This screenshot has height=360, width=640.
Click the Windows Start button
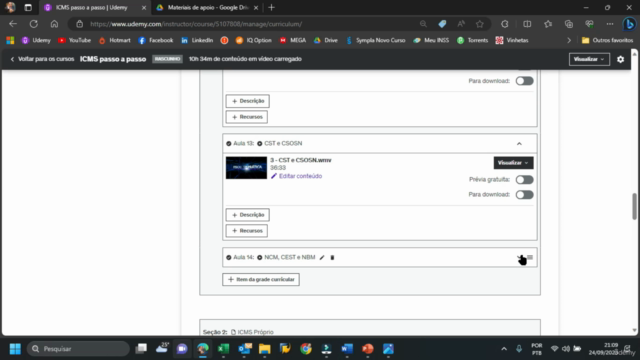[15, 349]
